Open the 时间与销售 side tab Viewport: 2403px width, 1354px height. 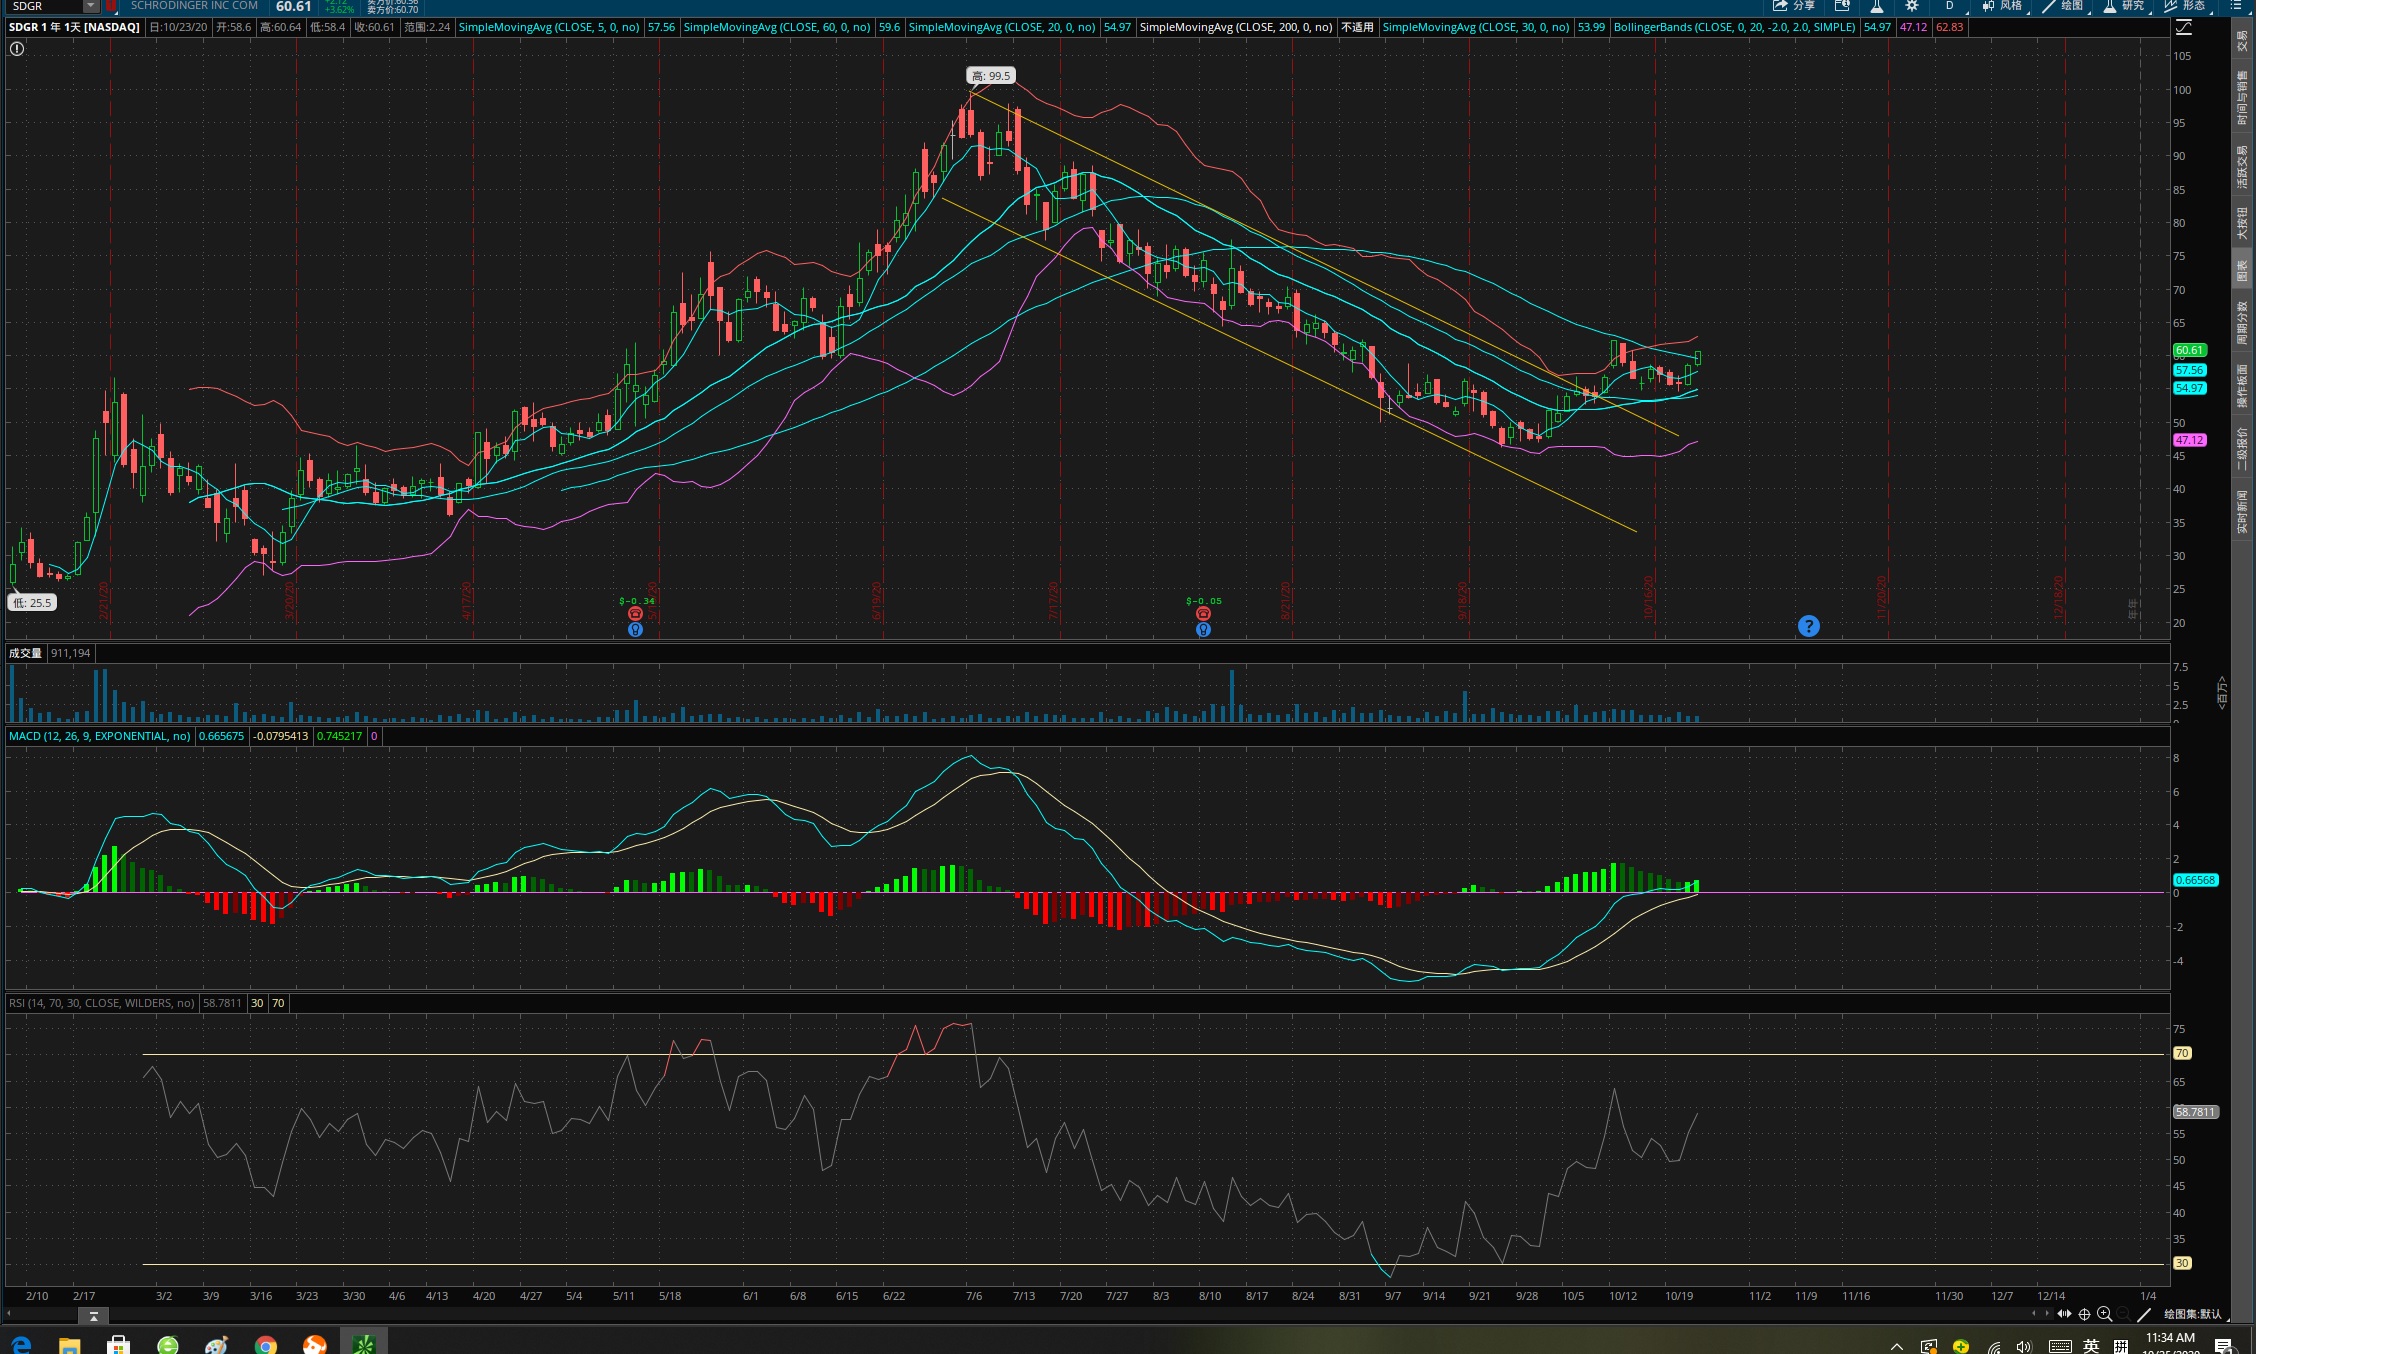click(2242, 98)
